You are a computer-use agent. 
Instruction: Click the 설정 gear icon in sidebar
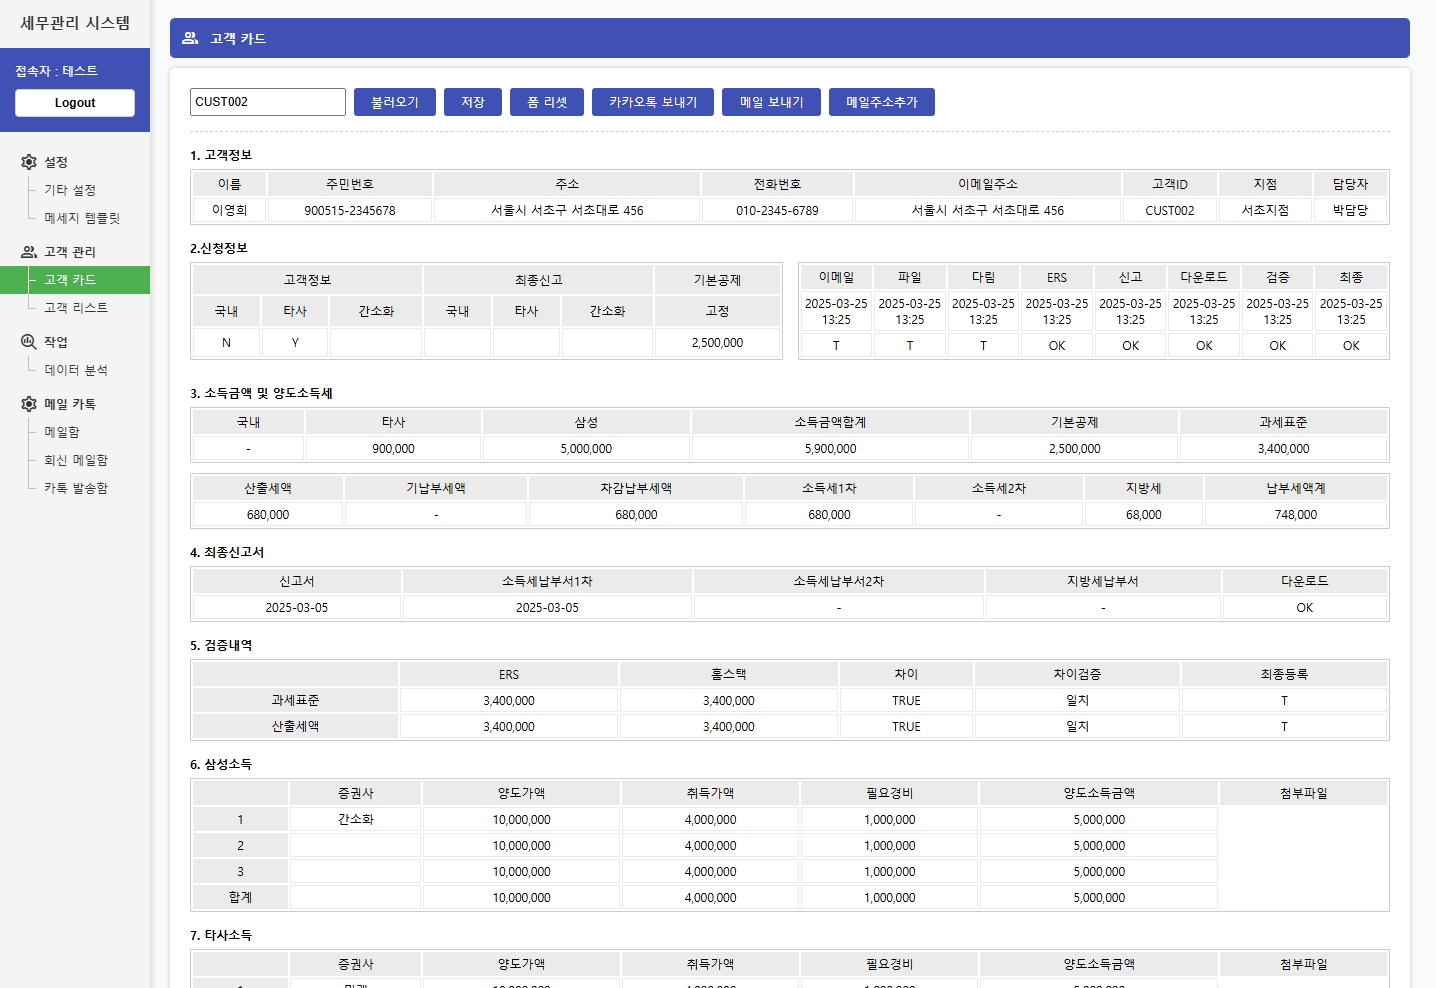click(29, 161)
